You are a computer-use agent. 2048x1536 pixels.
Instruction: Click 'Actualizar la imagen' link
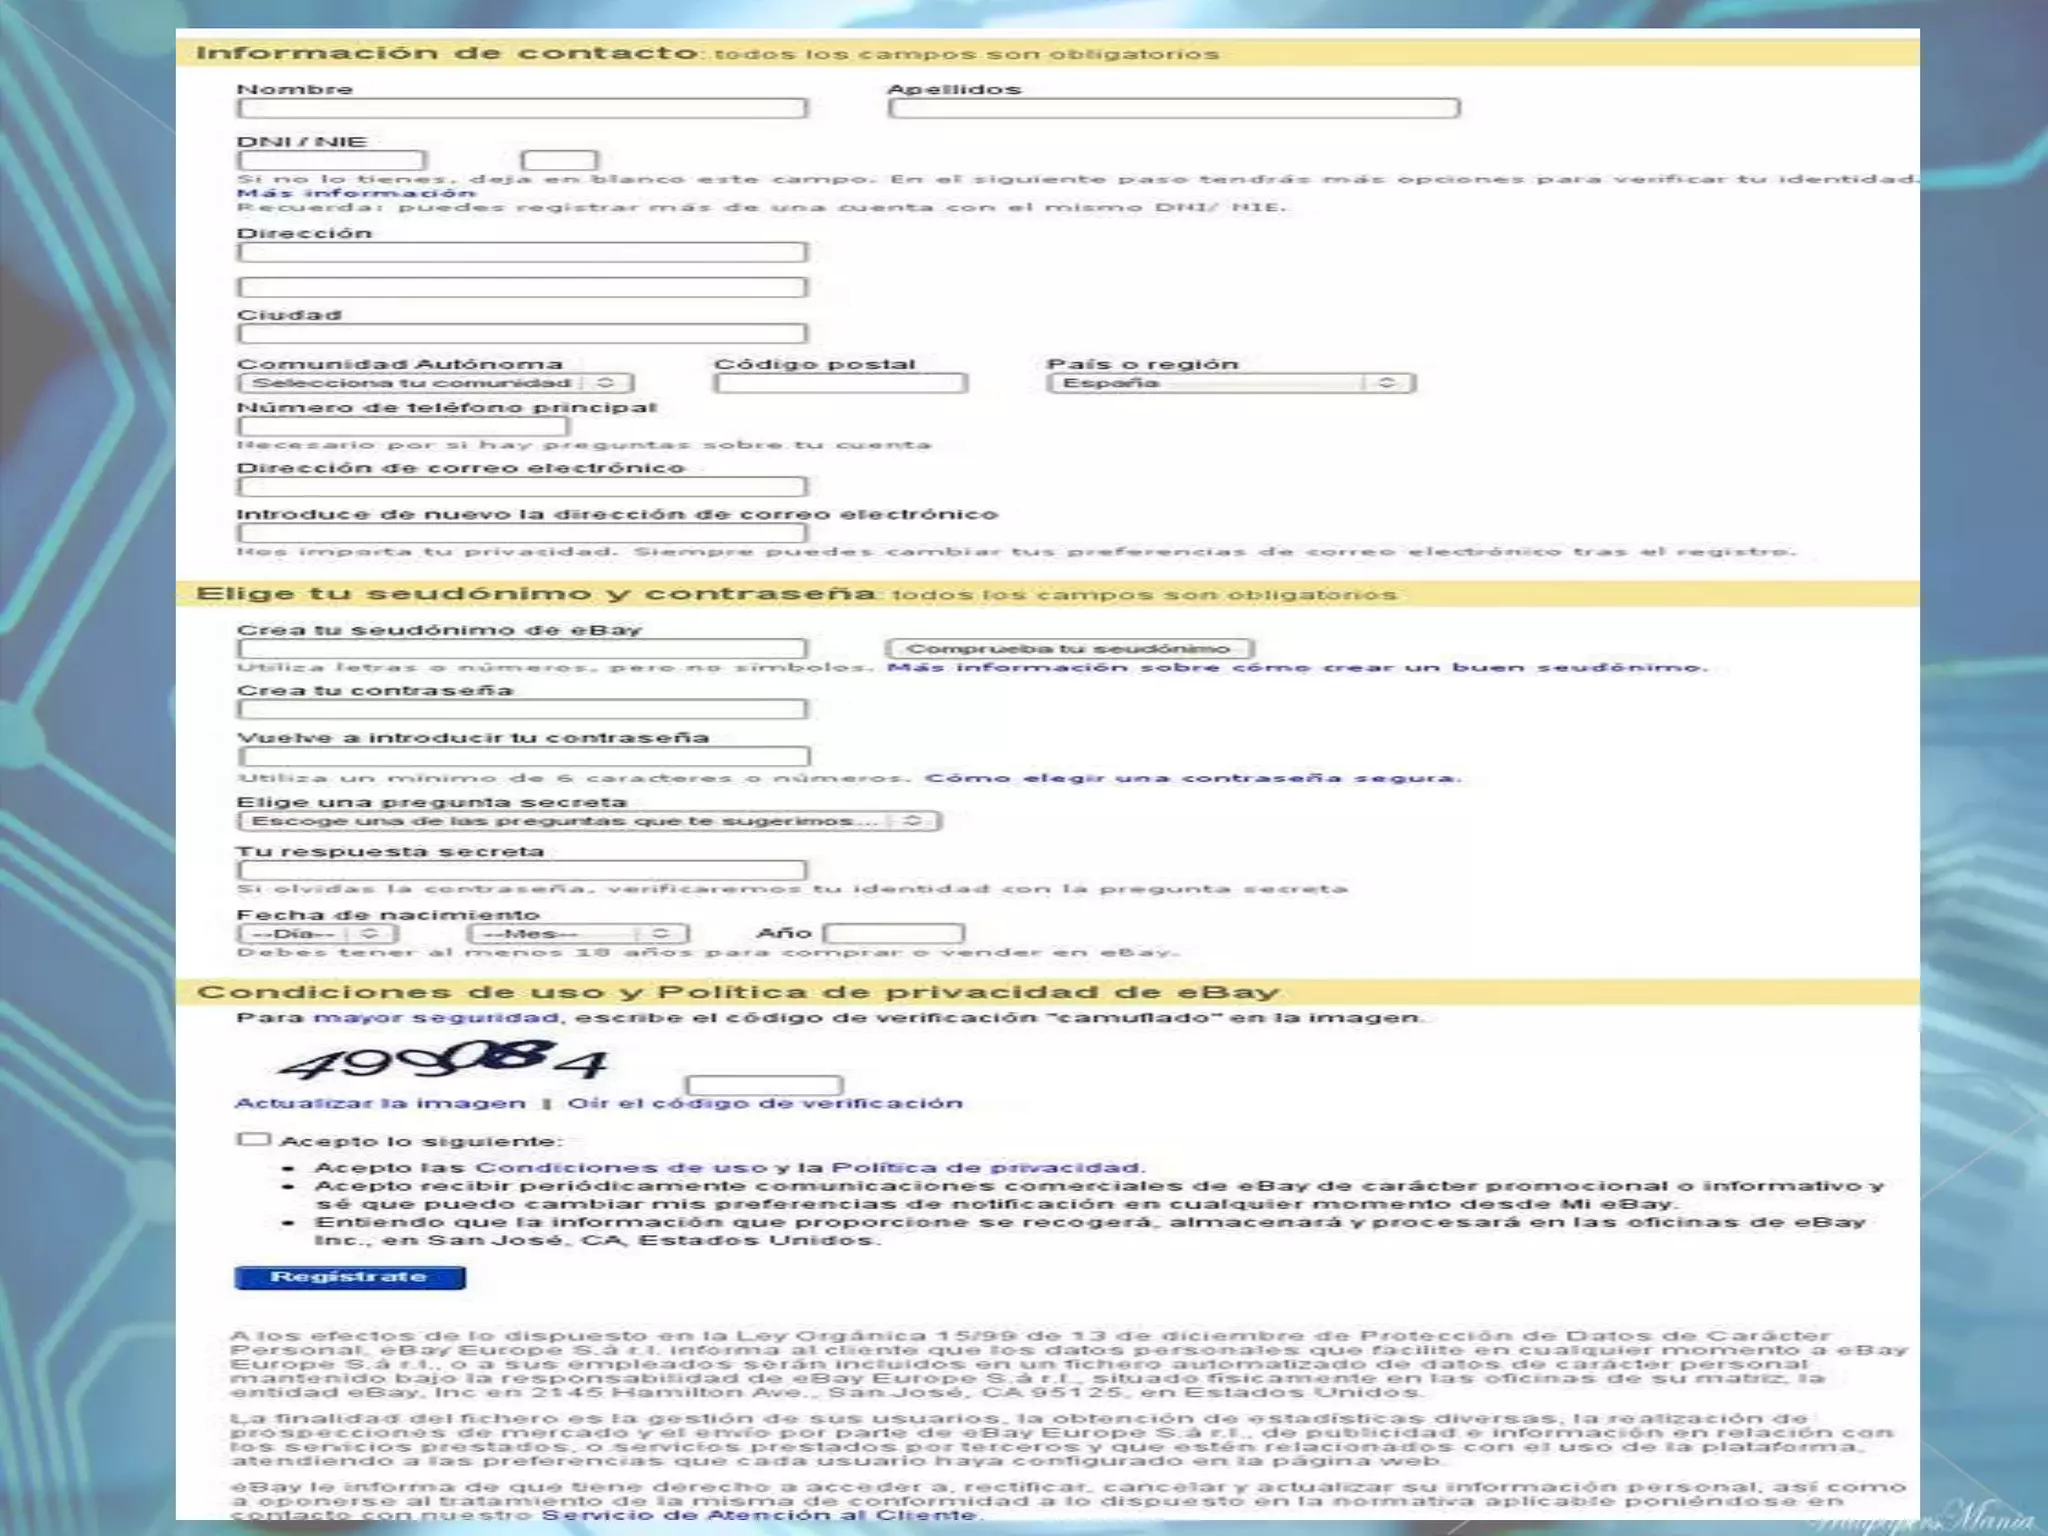pos(380,1103)
